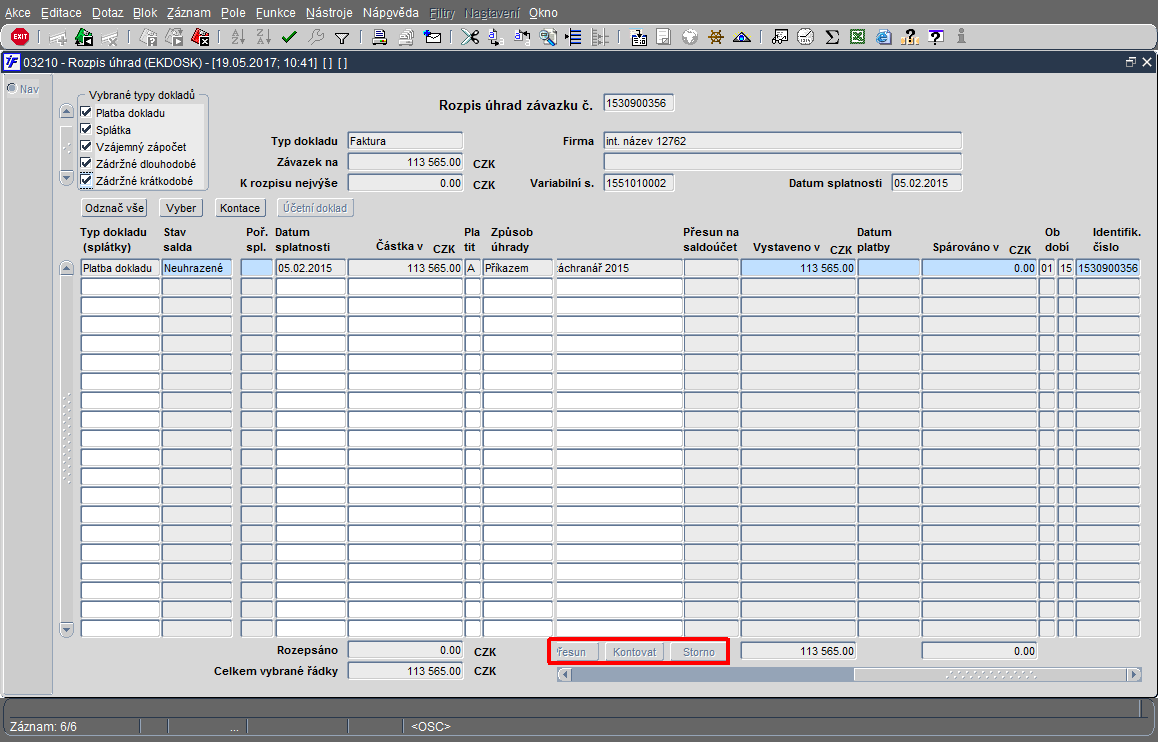
Task: Click the glasses over chart icon
Action: pyautogui.click(x=780, y=37)
